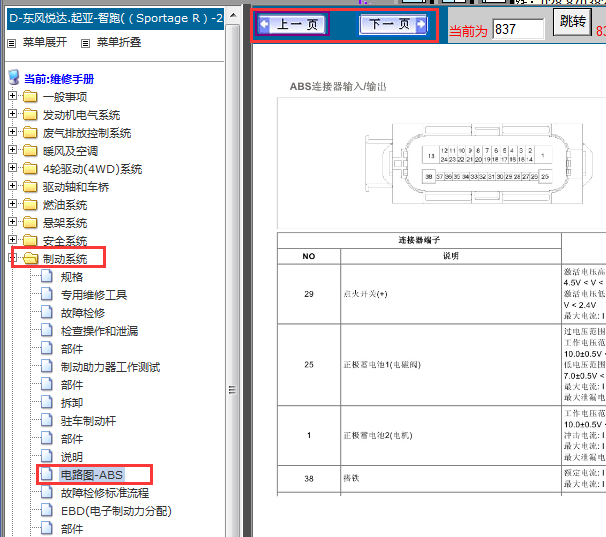
Task: Click the page icon next to 说明
Action: coord(47,456)
